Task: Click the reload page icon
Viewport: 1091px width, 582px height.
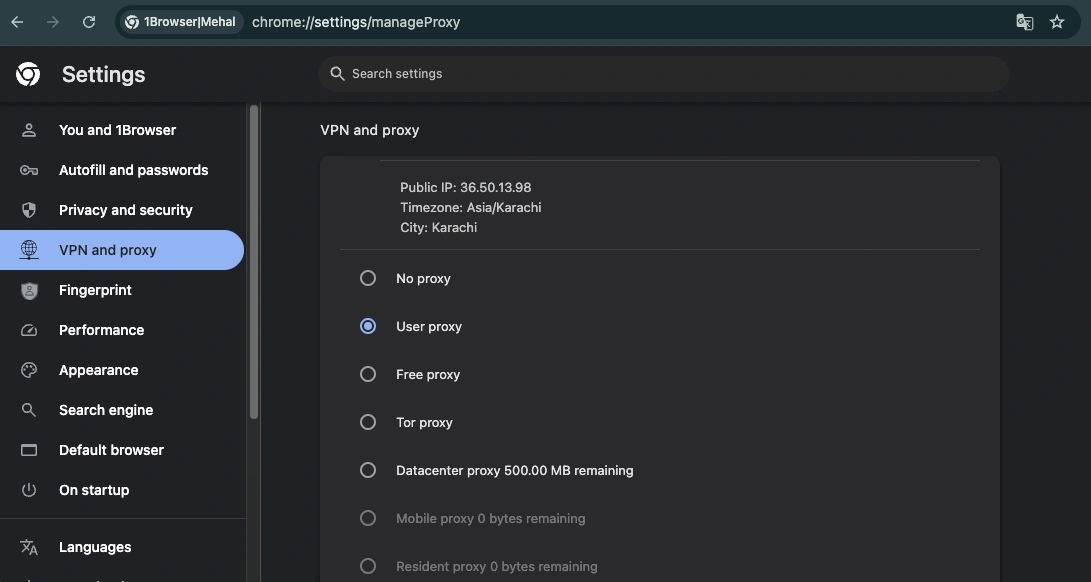Action: pyautogui.click(x=89, y=22)
